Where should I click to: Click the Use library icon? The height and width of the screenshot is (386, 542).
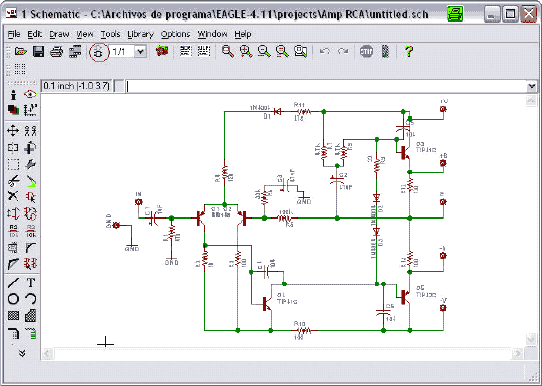click(162, 51)
